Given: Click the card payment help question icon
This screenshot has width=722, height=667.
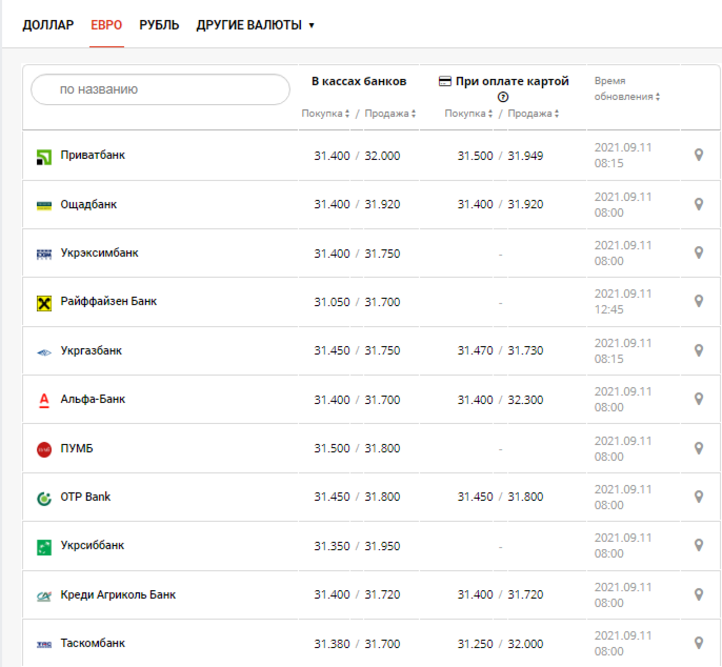Looking at the screenshot, I should click(503, 97).
